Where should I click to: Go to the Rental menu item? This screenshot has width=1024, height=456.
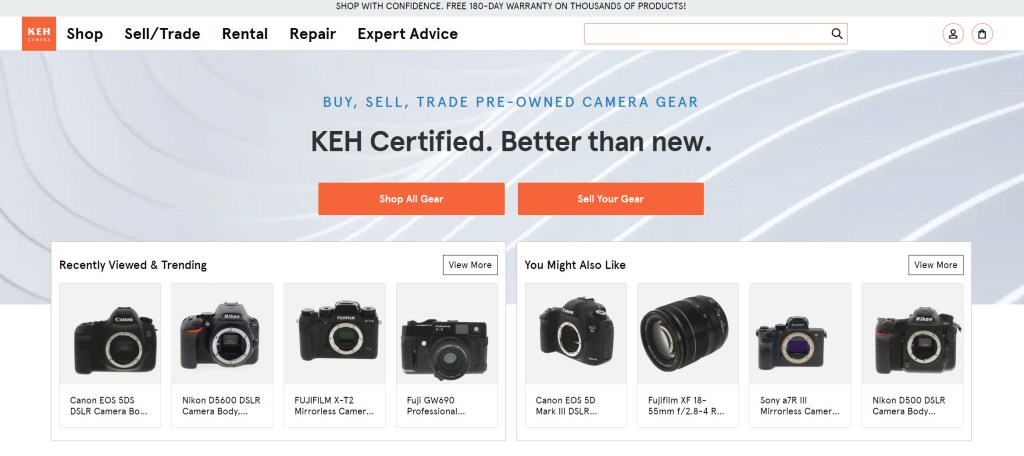coord(245,34)
